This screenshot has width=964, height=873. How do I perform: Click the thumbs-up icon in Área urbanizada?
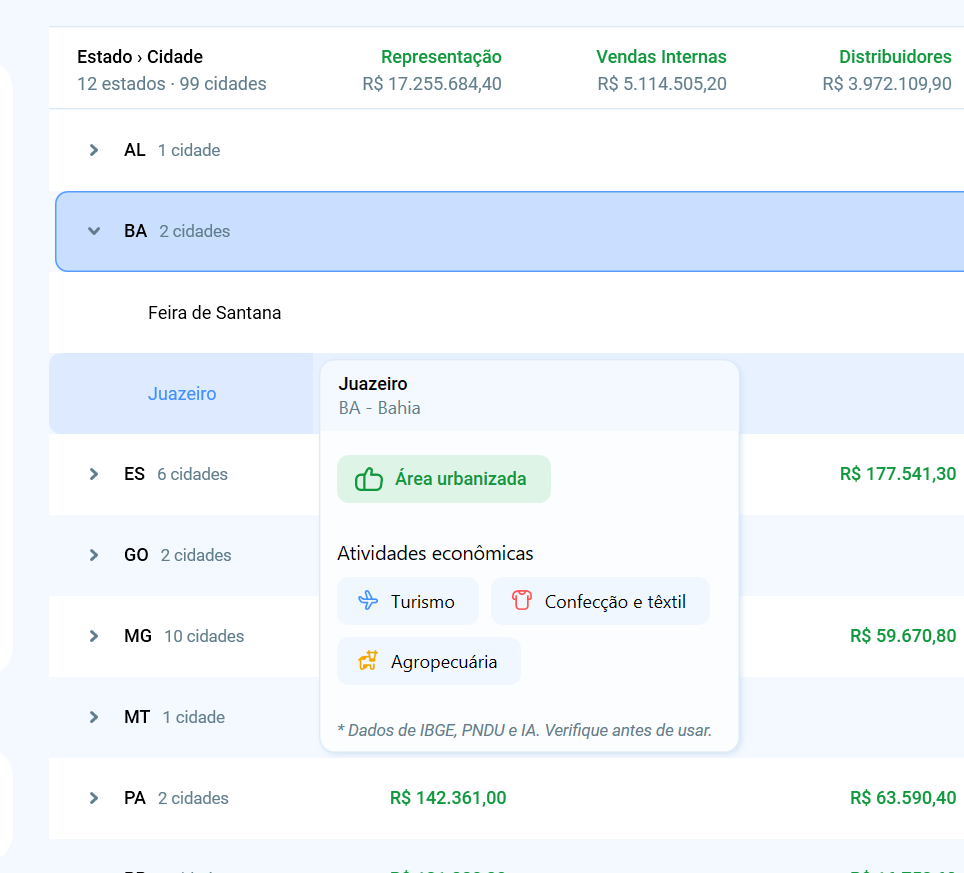pos(369,479)
